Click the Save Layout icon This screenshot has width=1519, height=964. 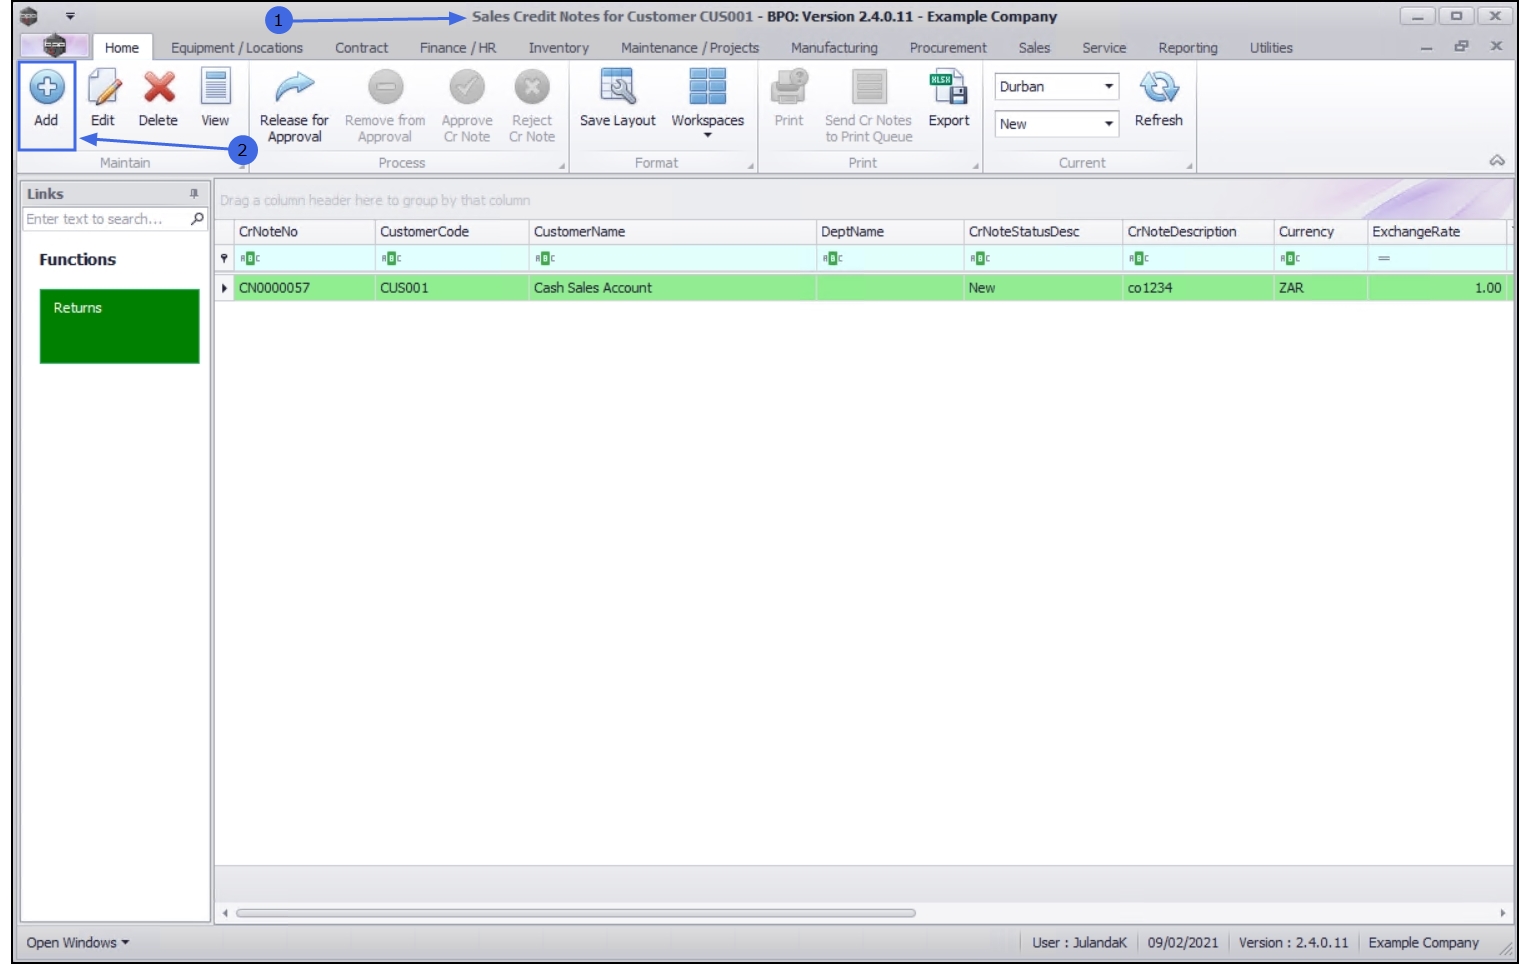tap(618, 87)
